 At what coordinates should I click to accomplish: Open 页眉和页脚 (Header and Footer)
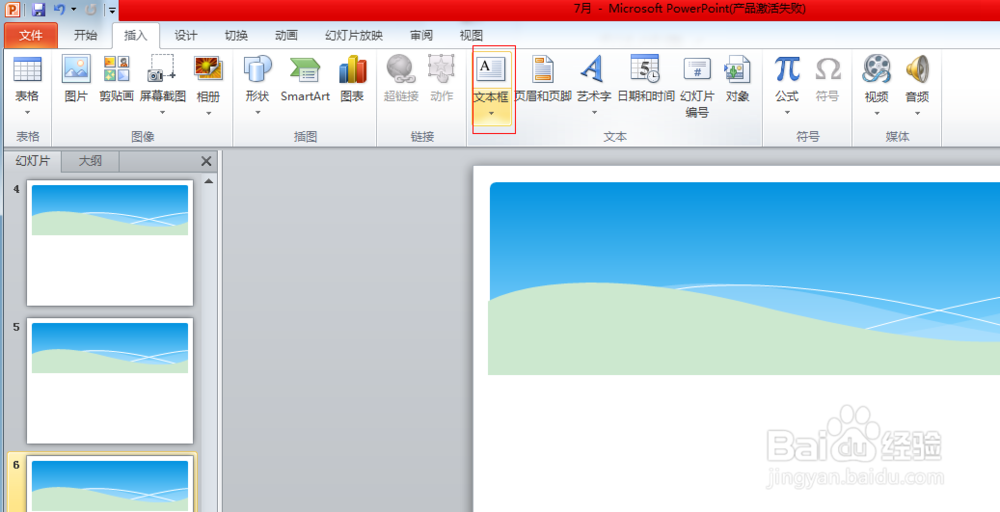tap(543, 79)
